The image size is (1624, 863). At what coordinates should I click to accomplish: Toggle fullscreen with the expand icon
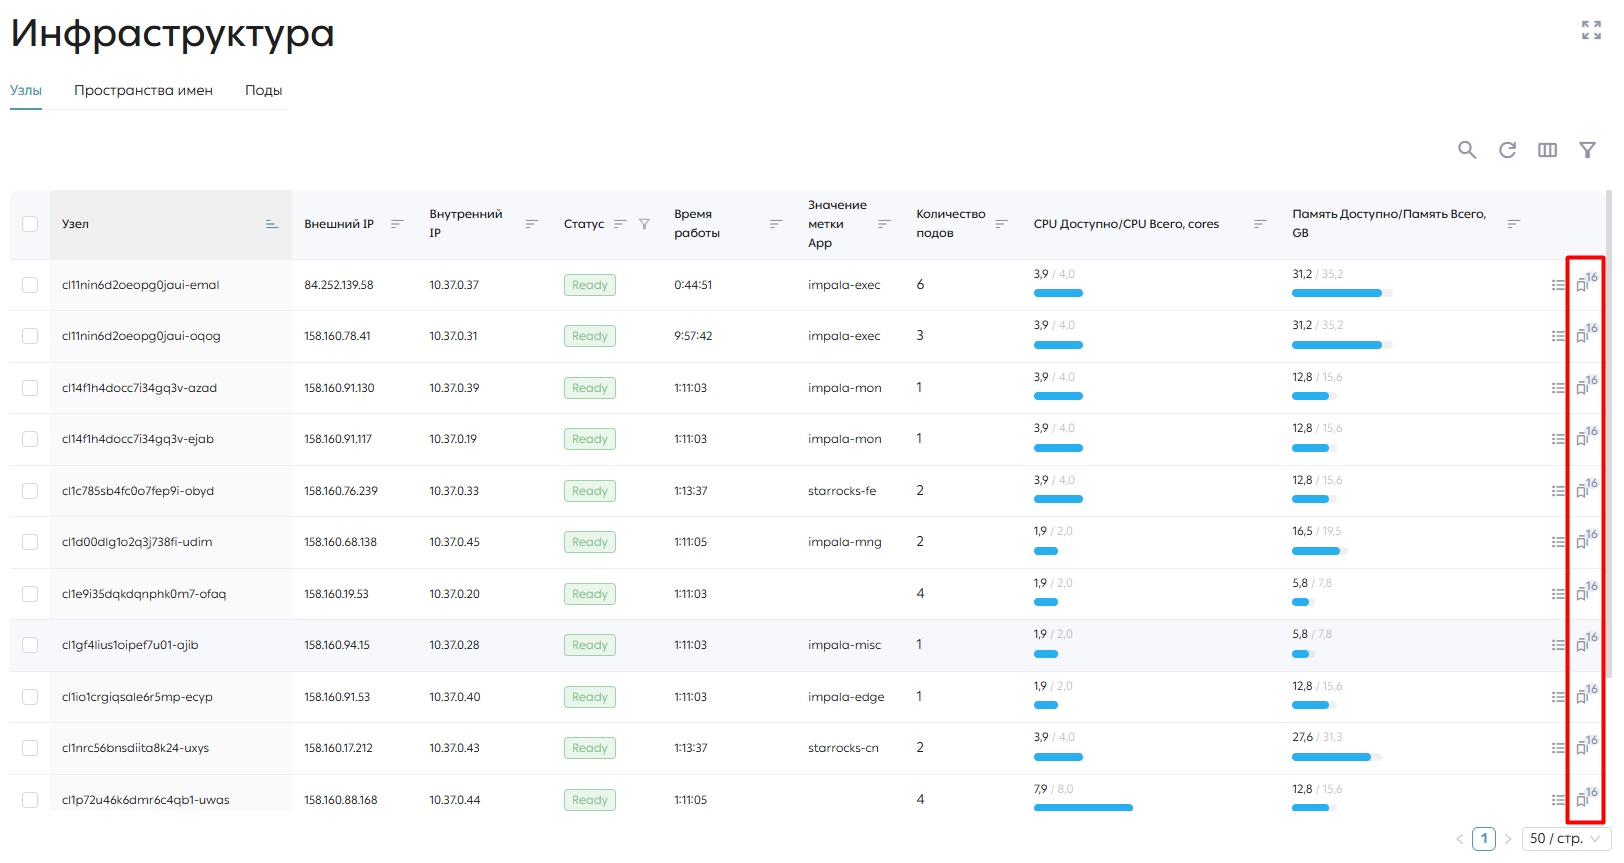[x=1591, y=30]
